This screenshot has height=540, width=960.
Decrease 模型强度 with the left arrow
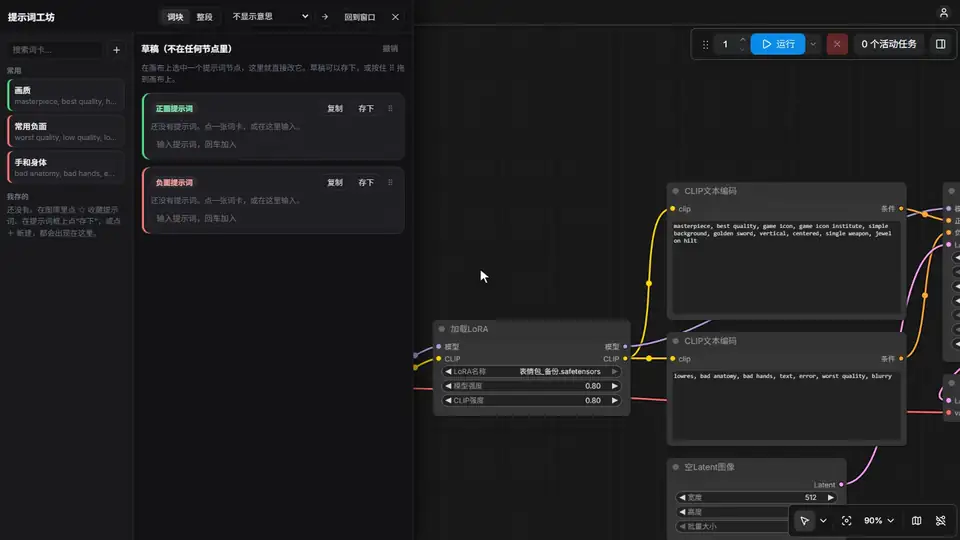point(448,386)
